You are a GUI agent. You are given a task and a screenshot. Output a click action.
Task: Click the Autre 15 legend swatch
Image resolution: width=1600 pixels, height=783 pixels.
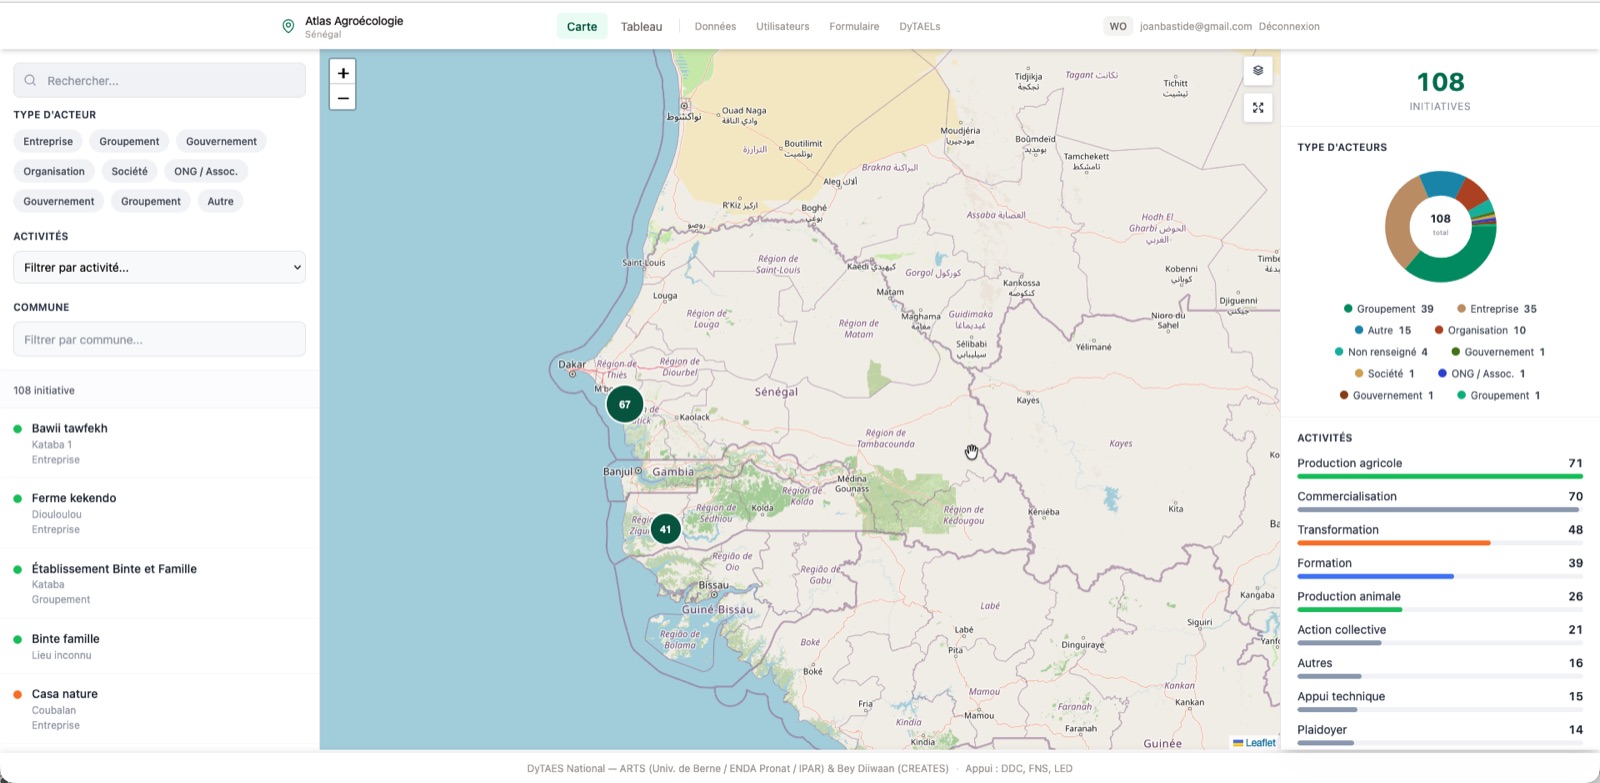(1359, 330)
